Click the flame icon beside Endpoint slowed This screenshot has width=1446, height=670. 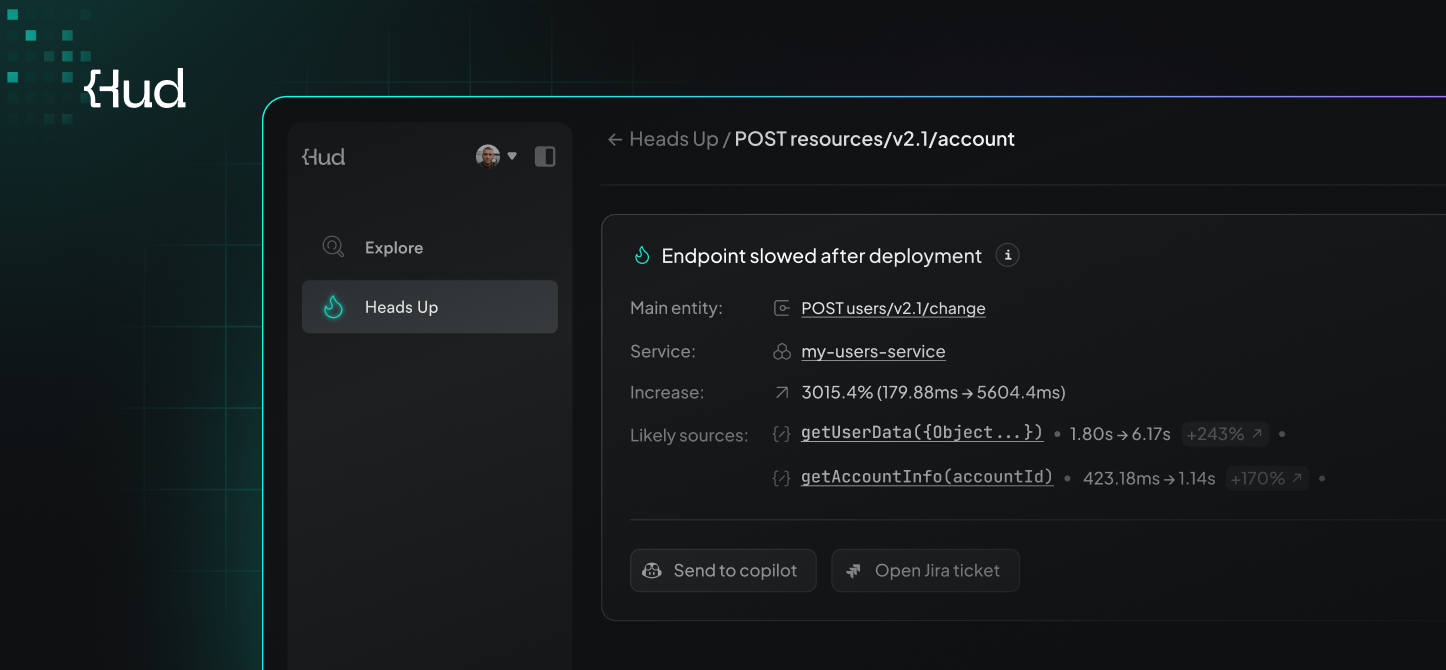point(642,256)
